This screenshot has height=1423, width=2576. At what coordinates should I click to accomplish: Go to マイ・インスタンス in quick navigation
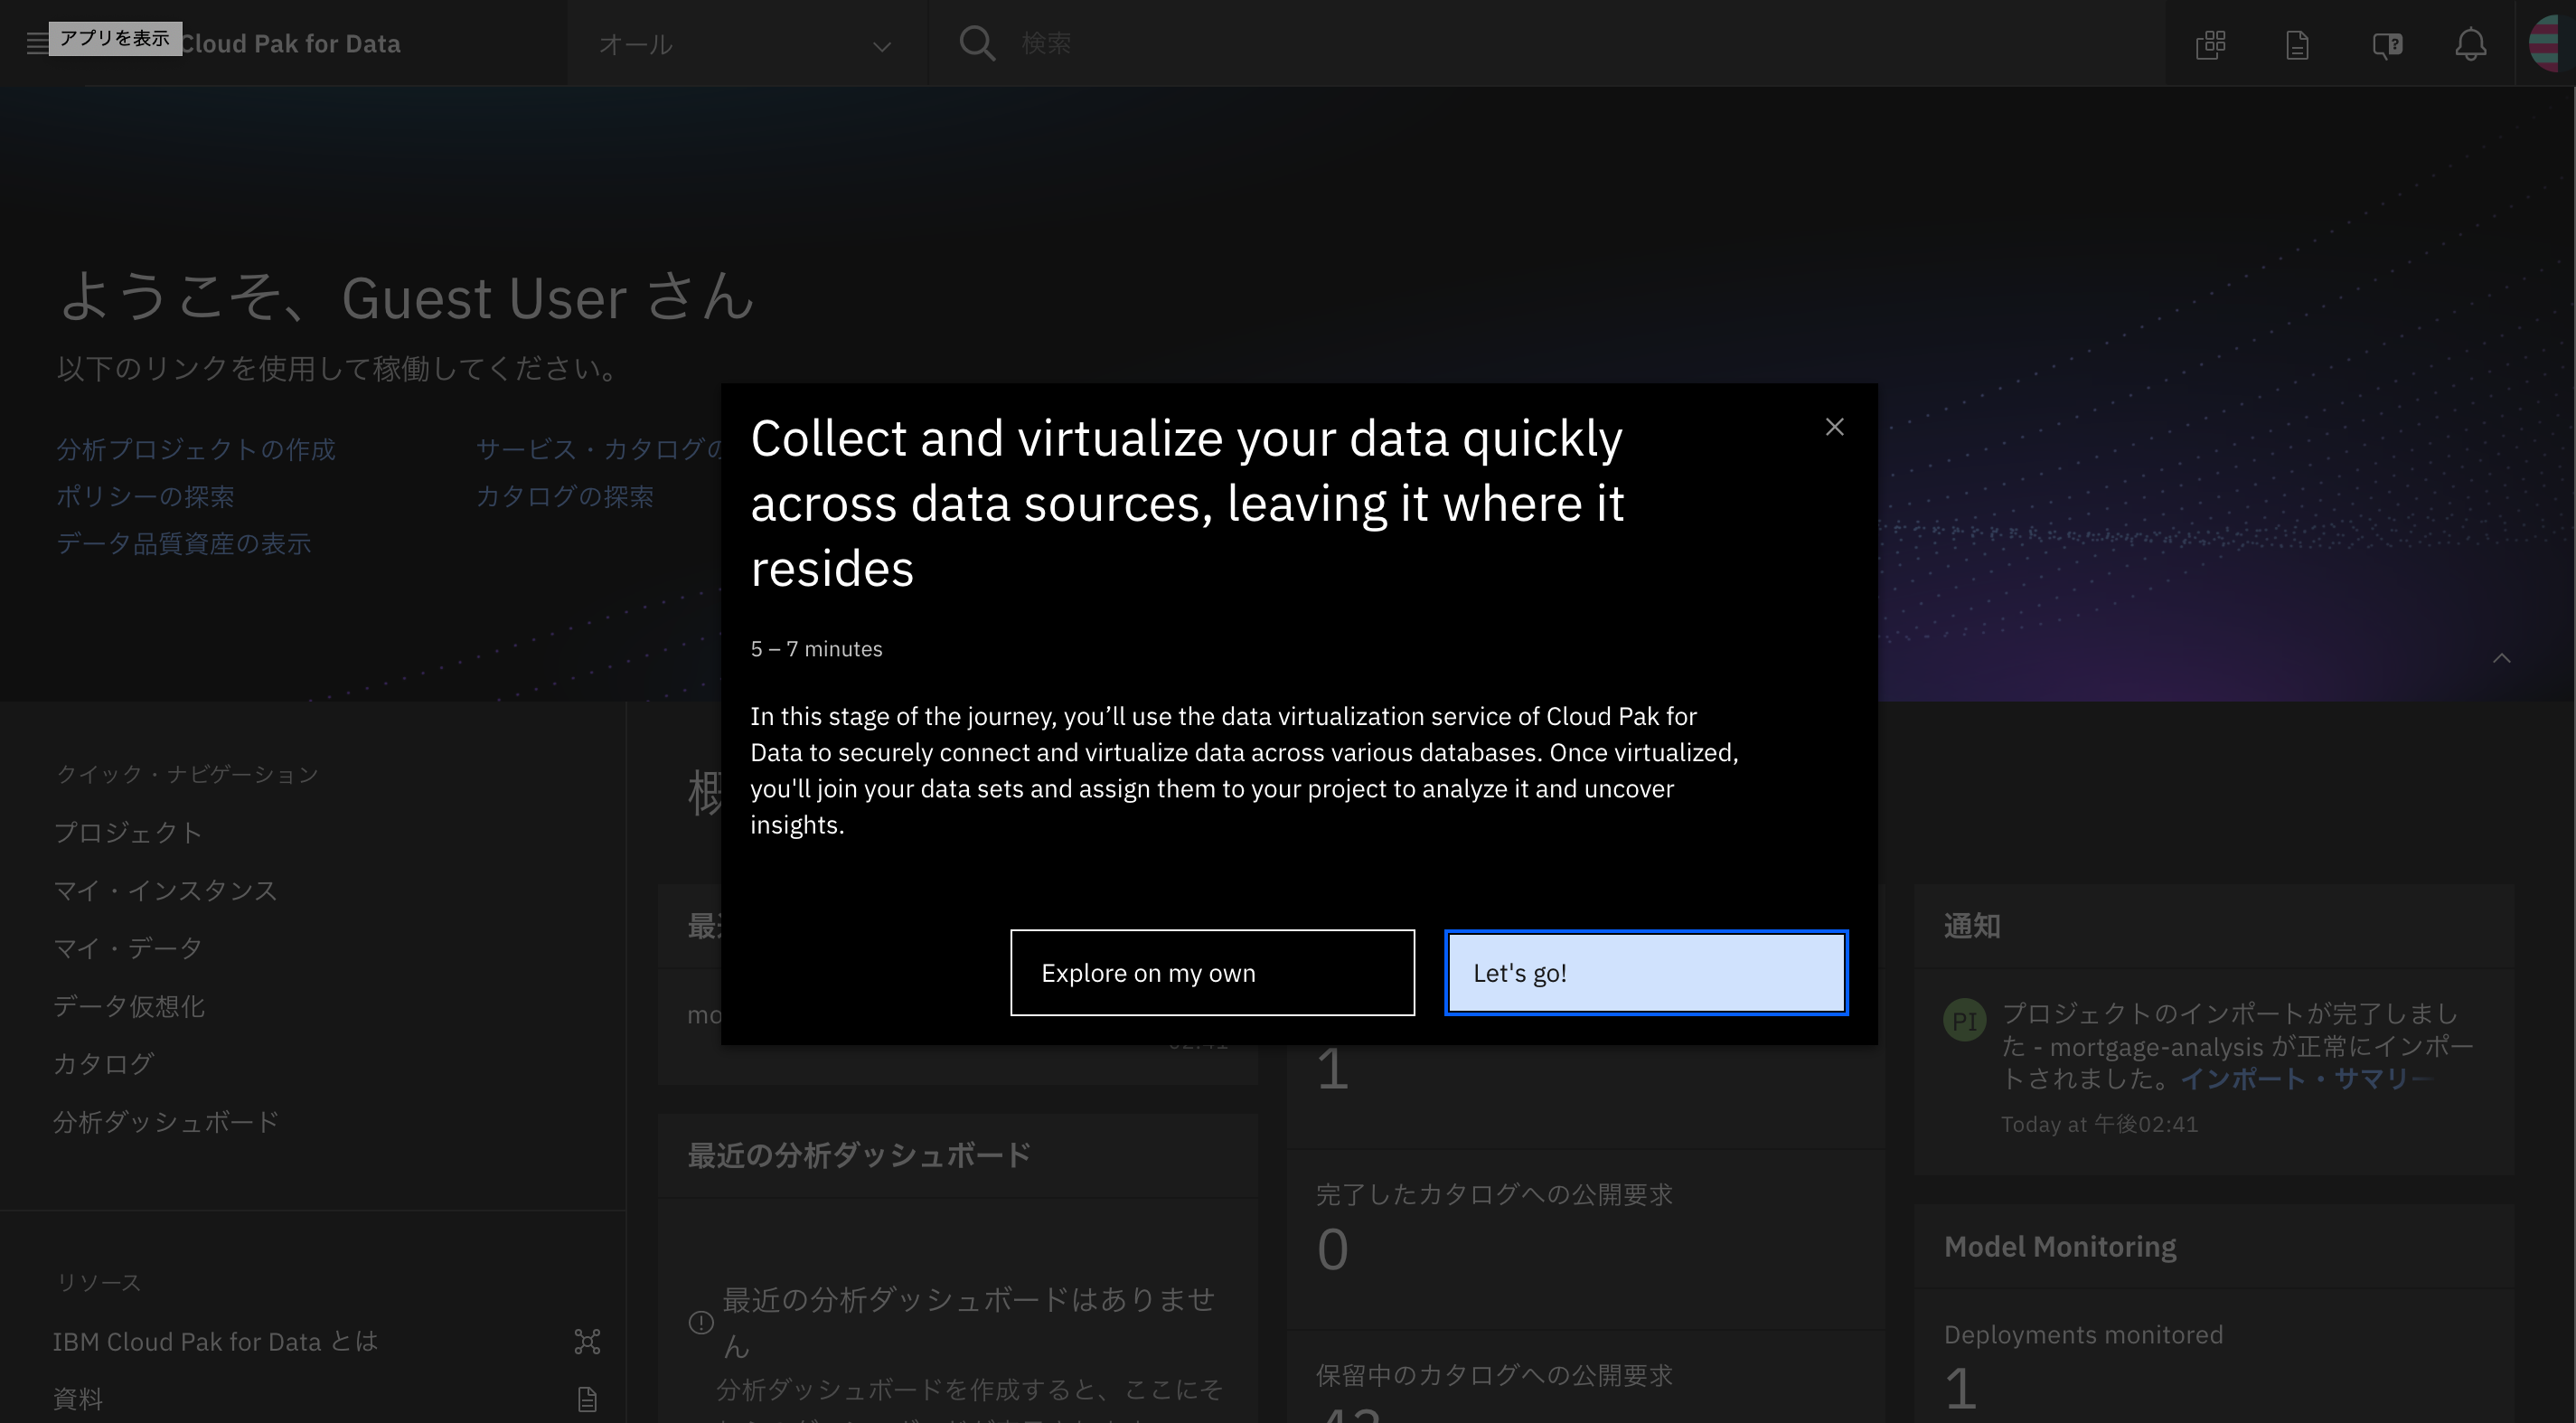pos(165,890)
